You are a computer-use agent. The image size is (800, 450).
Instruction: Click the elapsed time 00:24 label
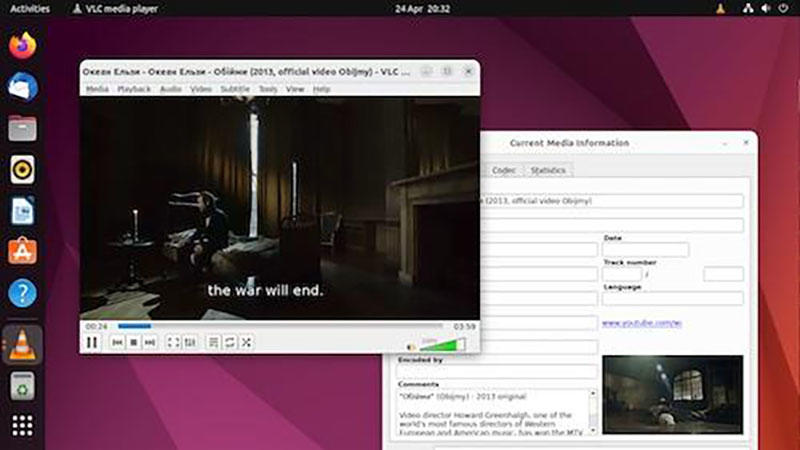pyautogui.click(x=96, y=326)
